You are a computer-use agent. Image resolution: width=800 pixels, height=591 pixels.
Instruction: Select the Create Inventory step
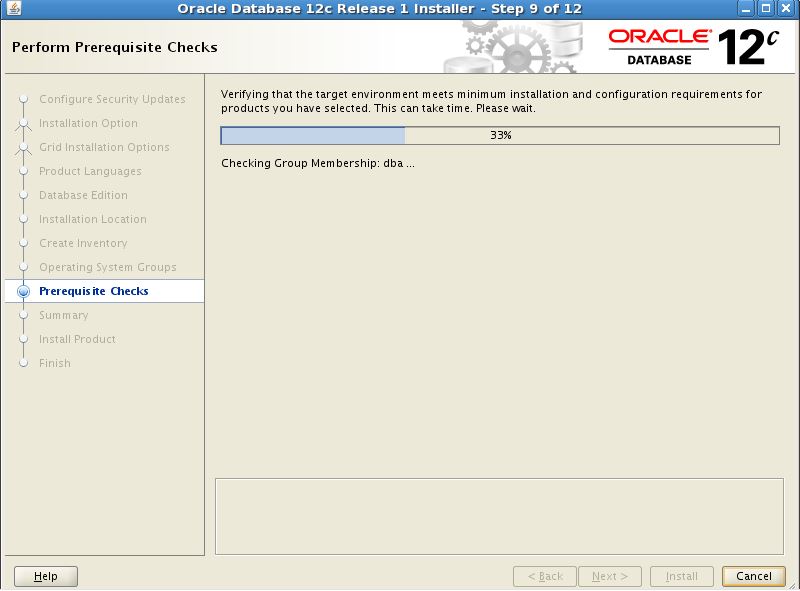click(83, 243)
